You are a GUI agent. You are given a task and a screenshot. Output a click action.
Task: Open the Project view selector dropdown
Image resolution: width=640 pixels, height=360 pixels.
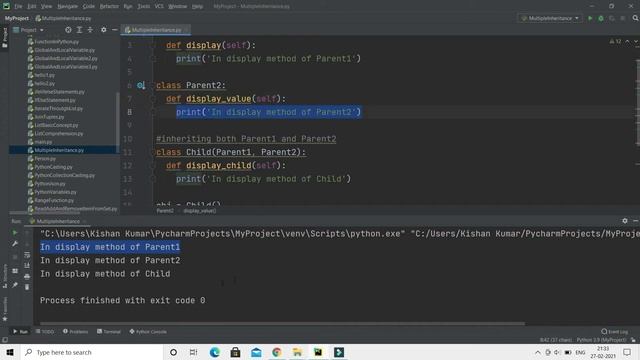[28, 30]
